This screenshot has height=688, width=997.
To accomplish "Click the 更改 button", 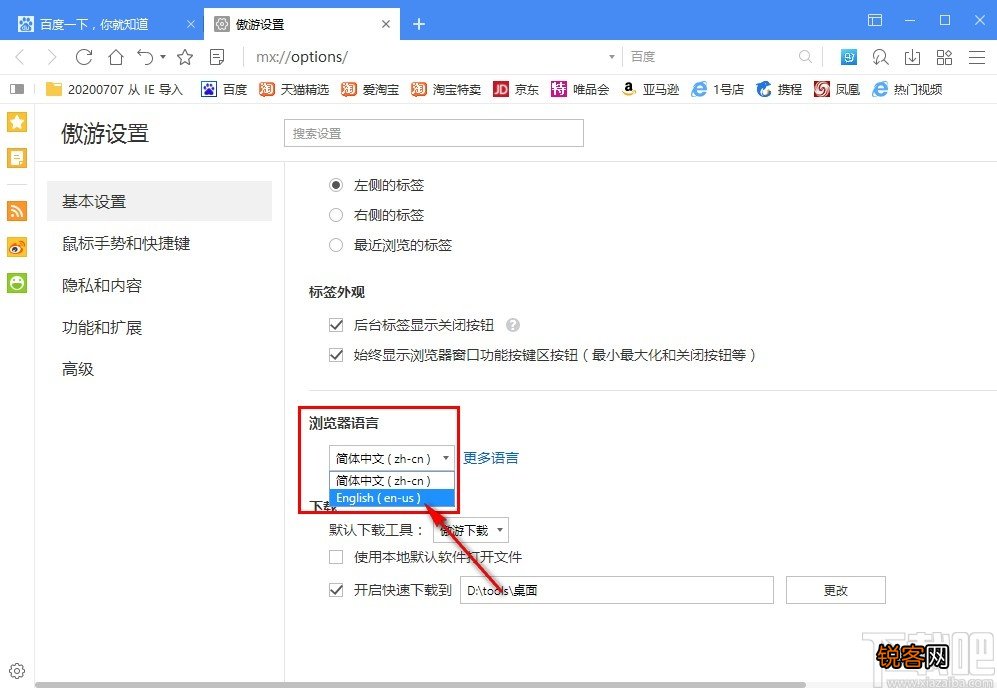I will [x=835, y=590].
